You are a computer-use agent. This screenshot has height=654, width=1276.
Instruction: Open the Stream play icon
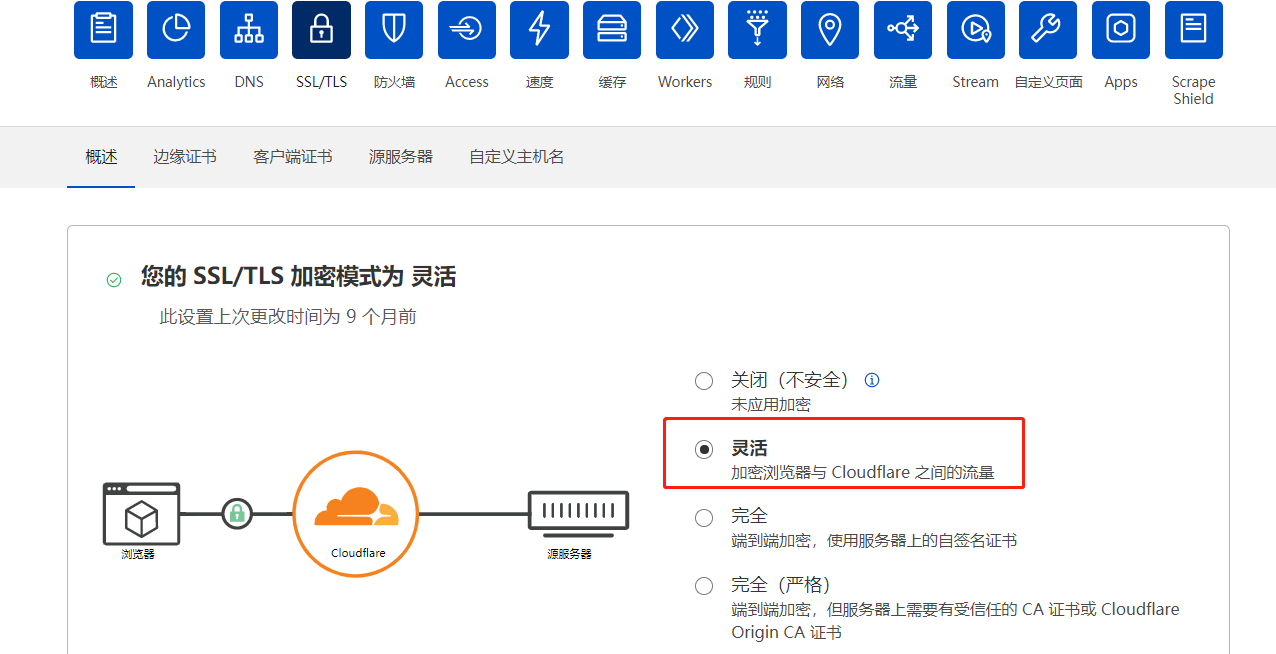976,30
